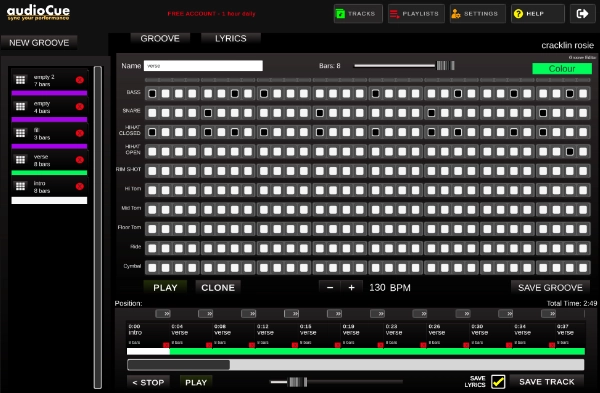The height and width of the screenshot is (393, 600).
Task: Click SAVE TRACK
Action: coord(547,382)
